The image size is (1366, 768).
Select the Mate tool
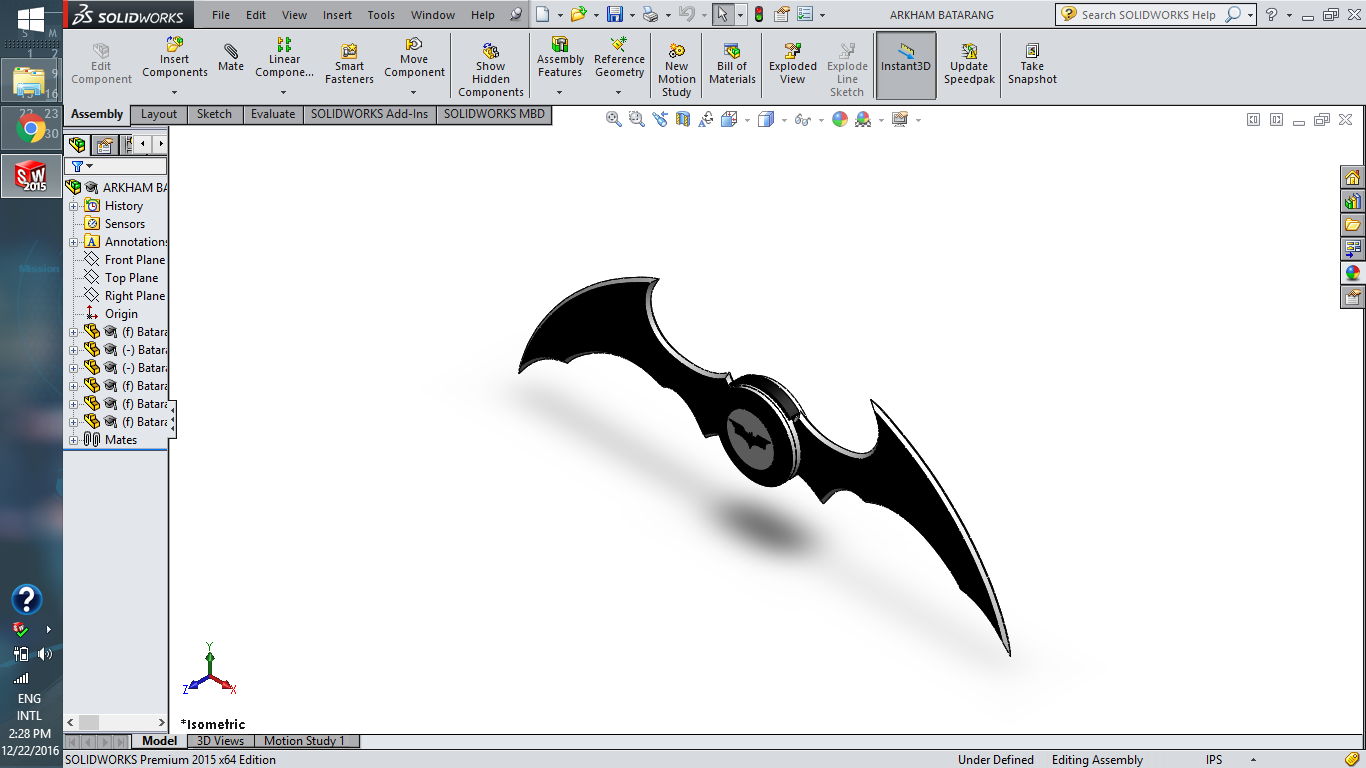(231, 58)
